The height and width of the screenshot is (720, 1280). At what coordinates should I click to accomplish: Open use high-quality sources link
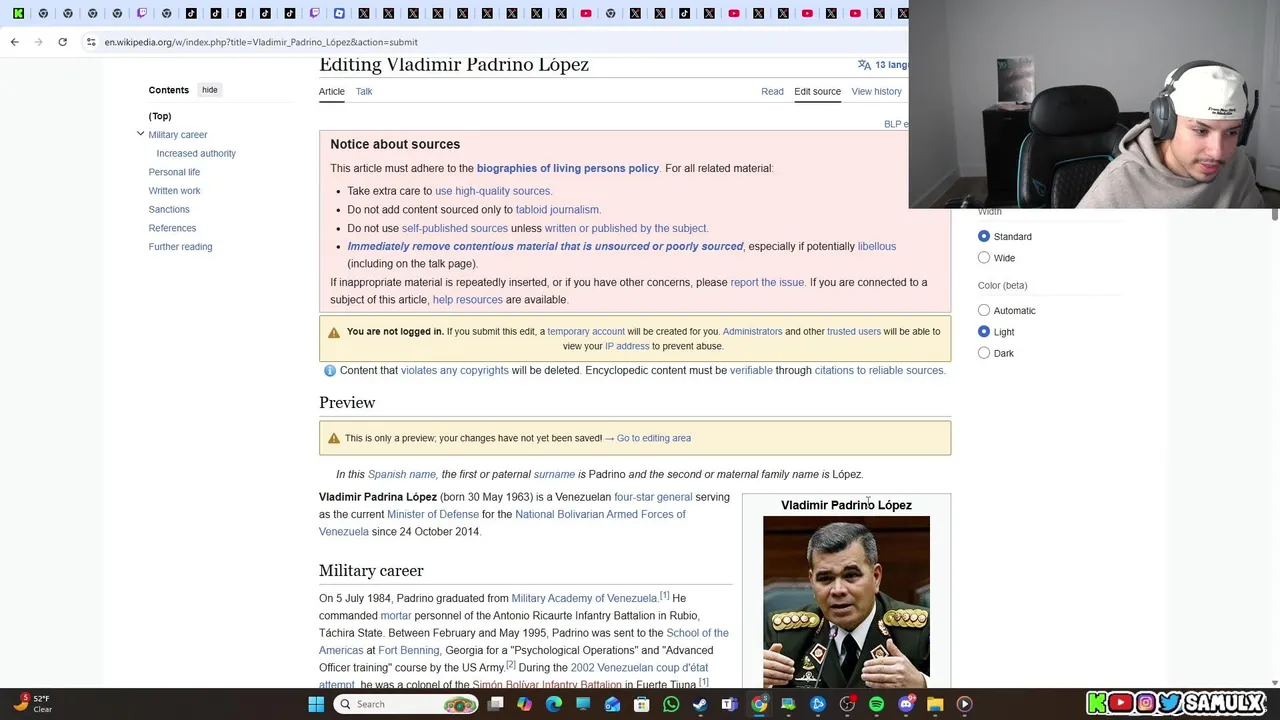click(x=493, y=191)
